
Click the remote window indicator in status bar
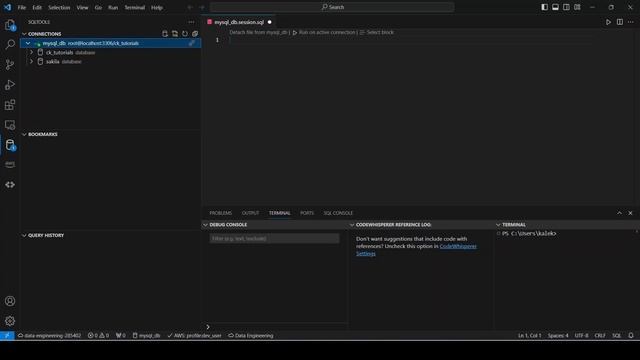7,336
